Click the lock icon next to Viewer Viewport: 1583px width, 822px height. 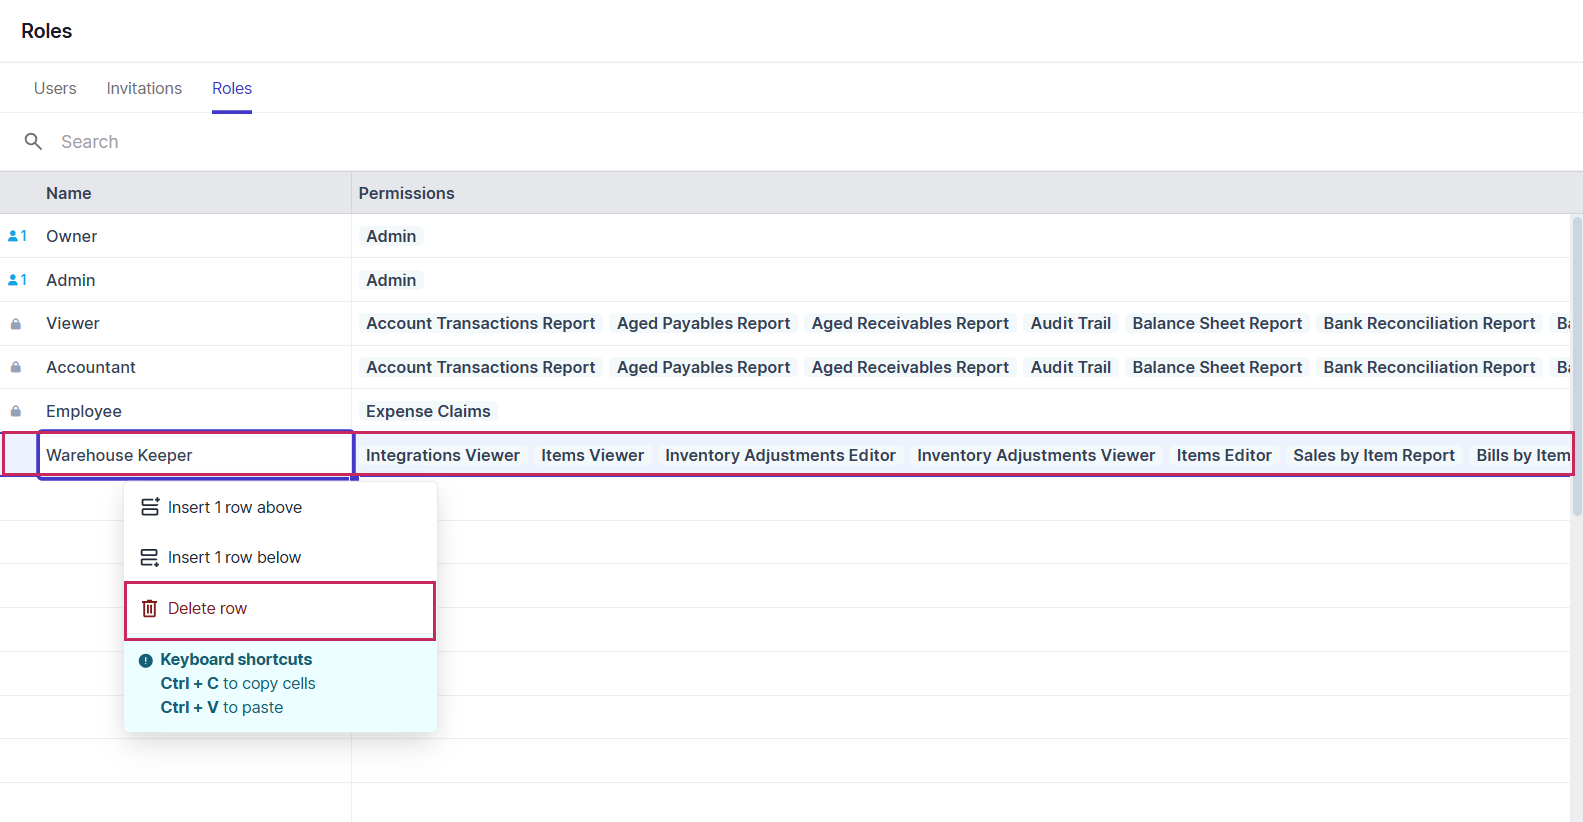pos(16,324)
